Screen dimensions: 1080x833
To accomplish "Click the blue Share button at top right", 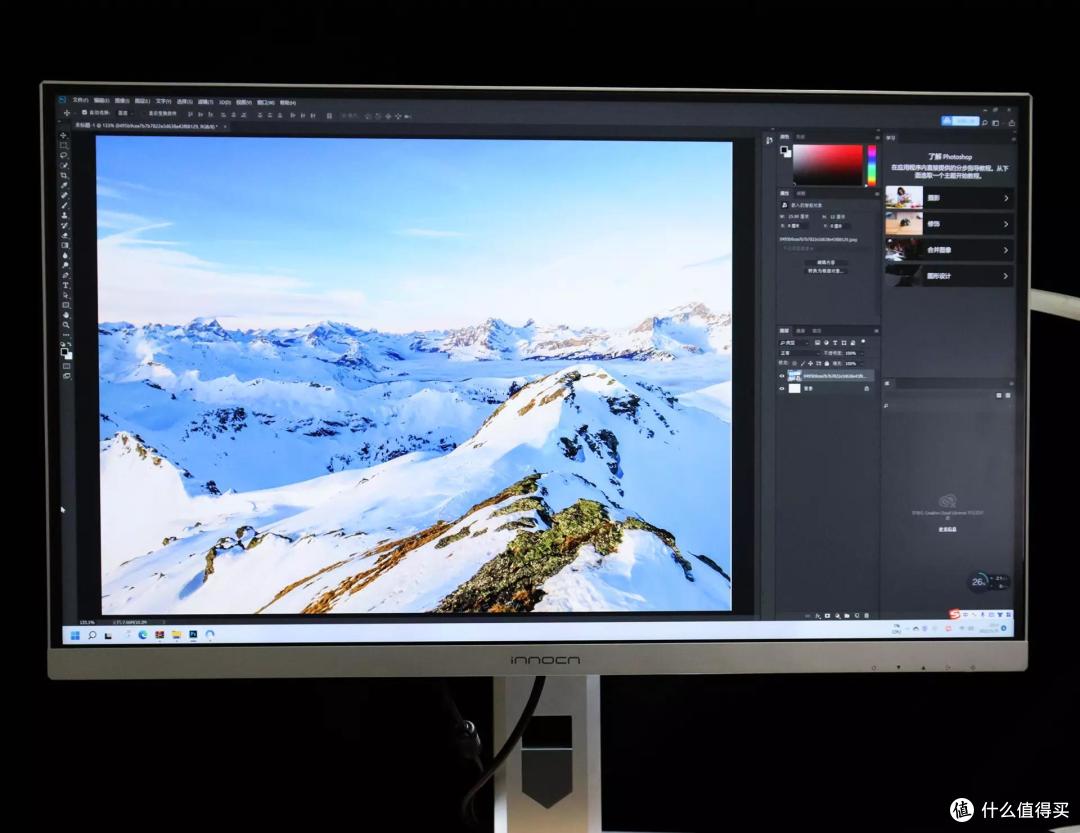I will click(960, 121).
